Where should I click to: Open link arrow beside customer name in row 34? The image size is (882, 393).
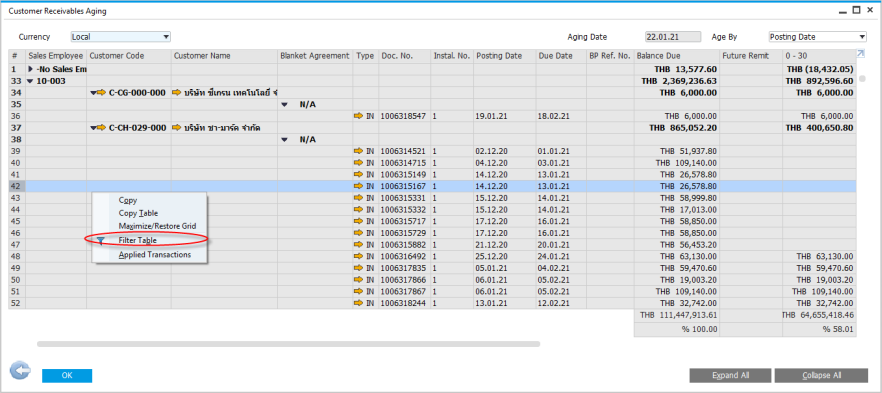pyautogui.click(x=177, y=92)
